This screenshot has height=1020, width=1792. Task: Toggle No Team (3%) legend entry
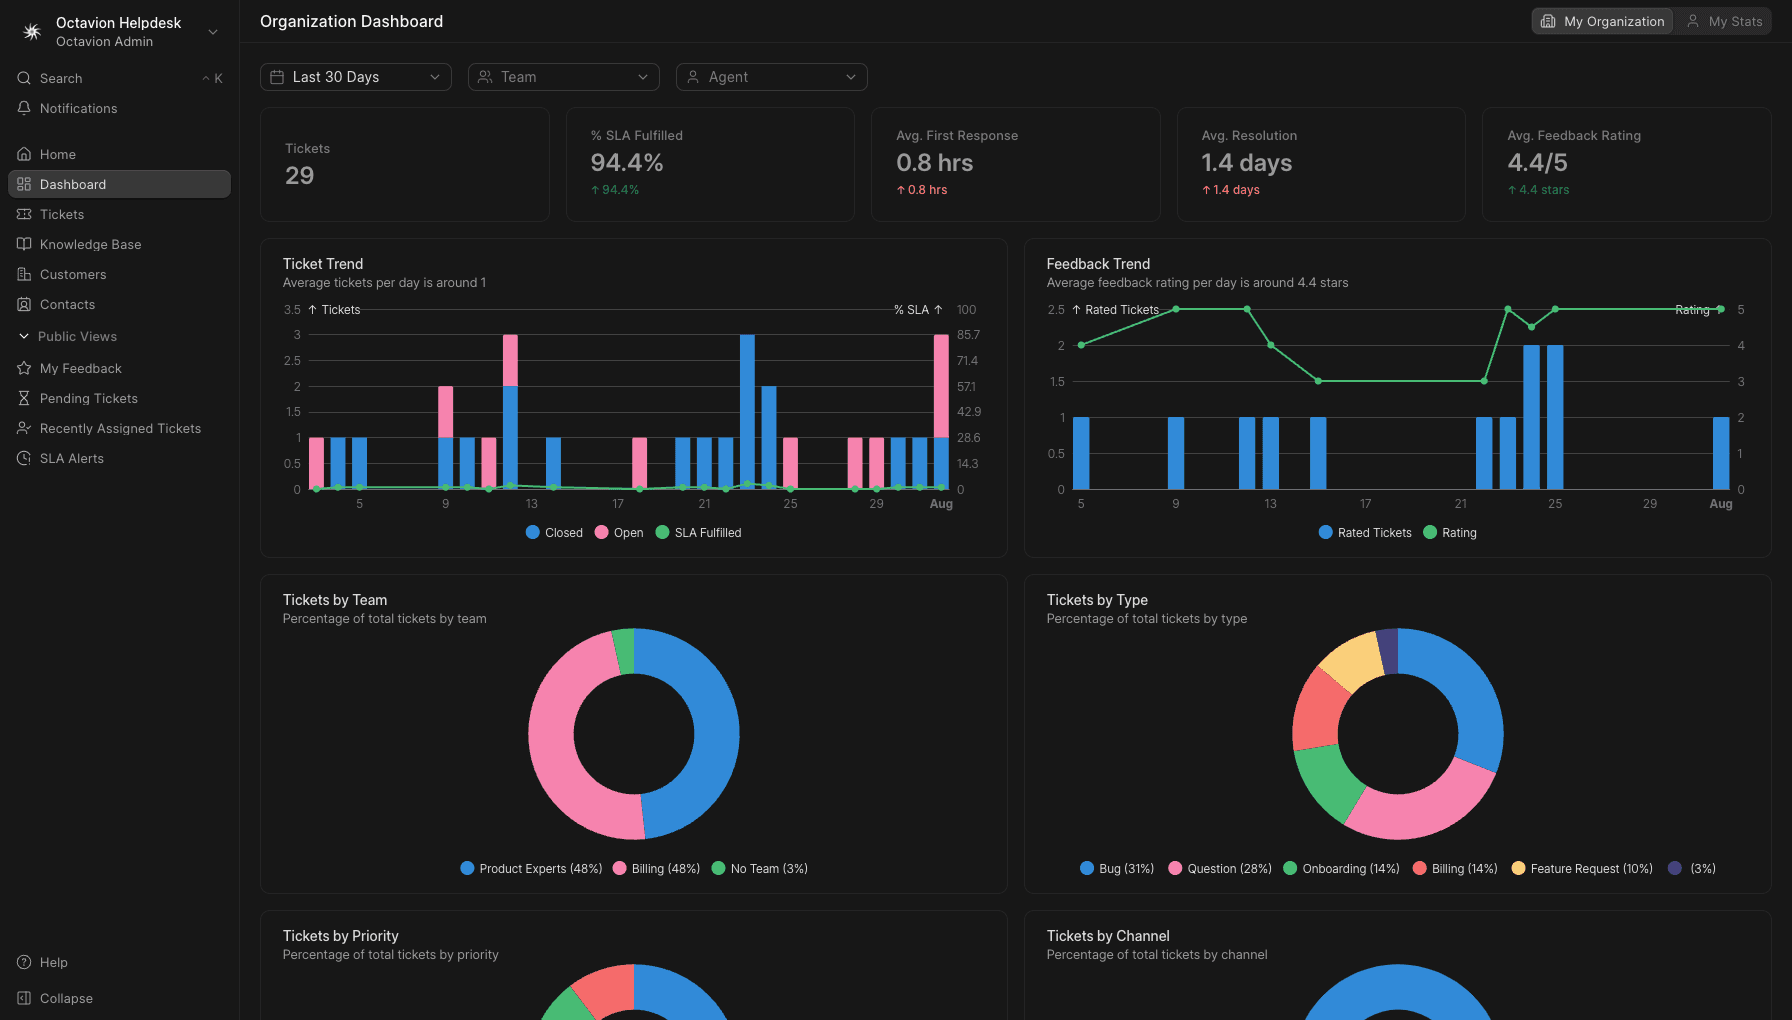(x=760, y=869)
